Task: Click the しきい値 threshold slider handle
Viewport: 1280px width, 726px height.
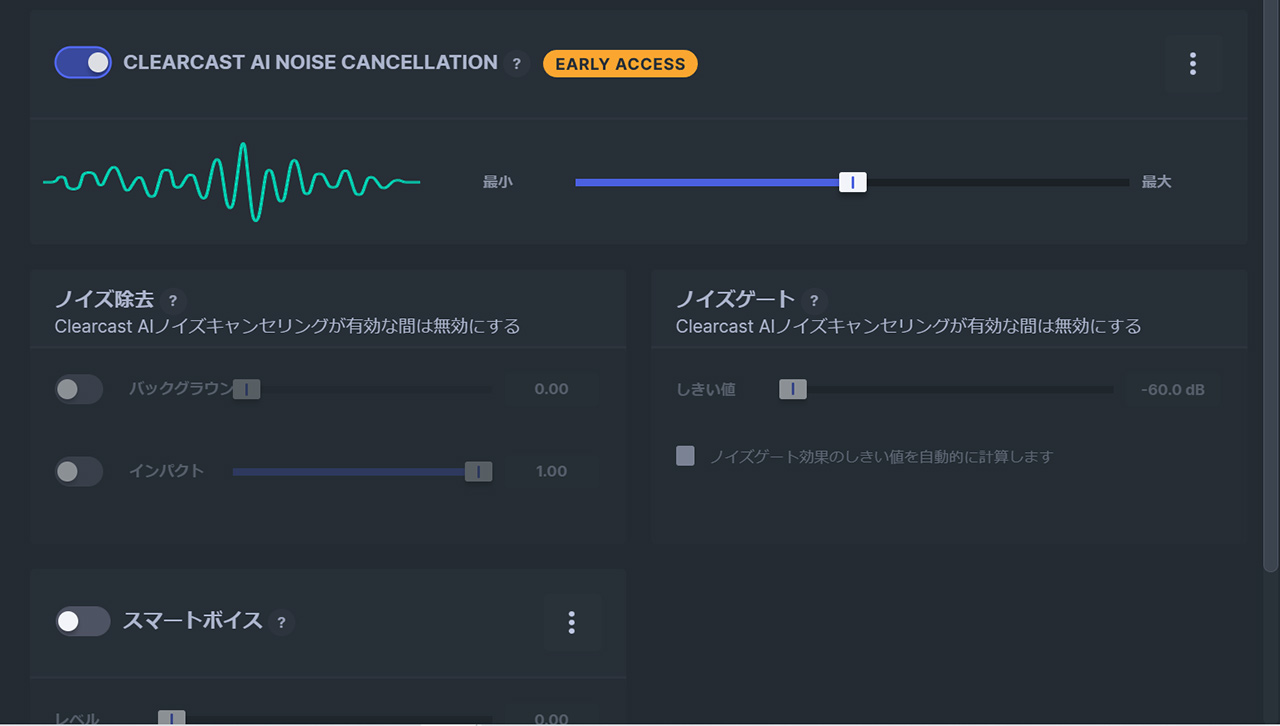Action: tap(793, 389)
